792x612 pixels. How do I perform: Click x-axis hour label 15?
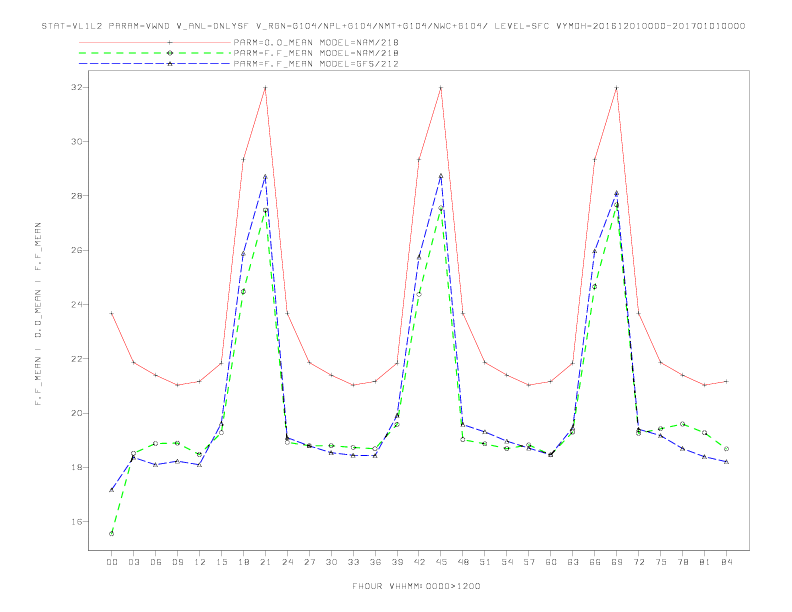(221, 562)
